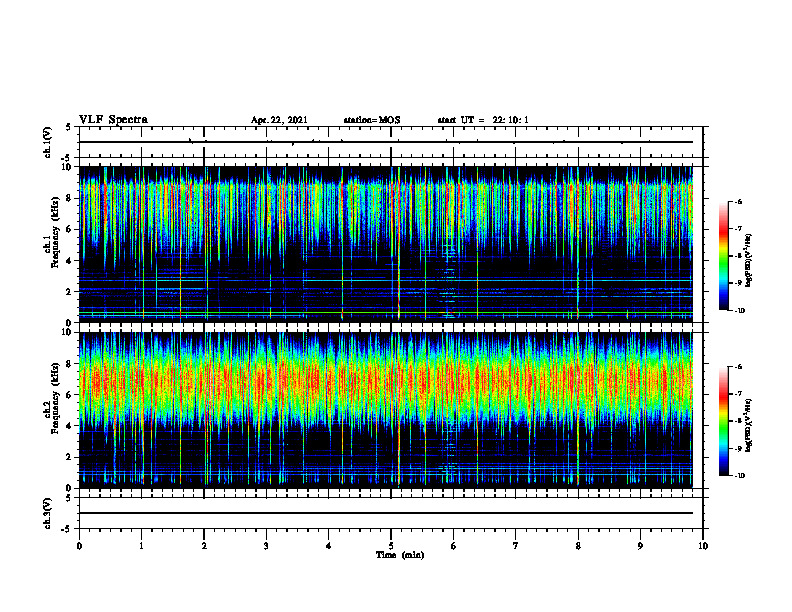Click the "8" kHz tick on ch.1 frequency axis
Viewport: 792px width, 612px height.
click(x=69, y=198)
